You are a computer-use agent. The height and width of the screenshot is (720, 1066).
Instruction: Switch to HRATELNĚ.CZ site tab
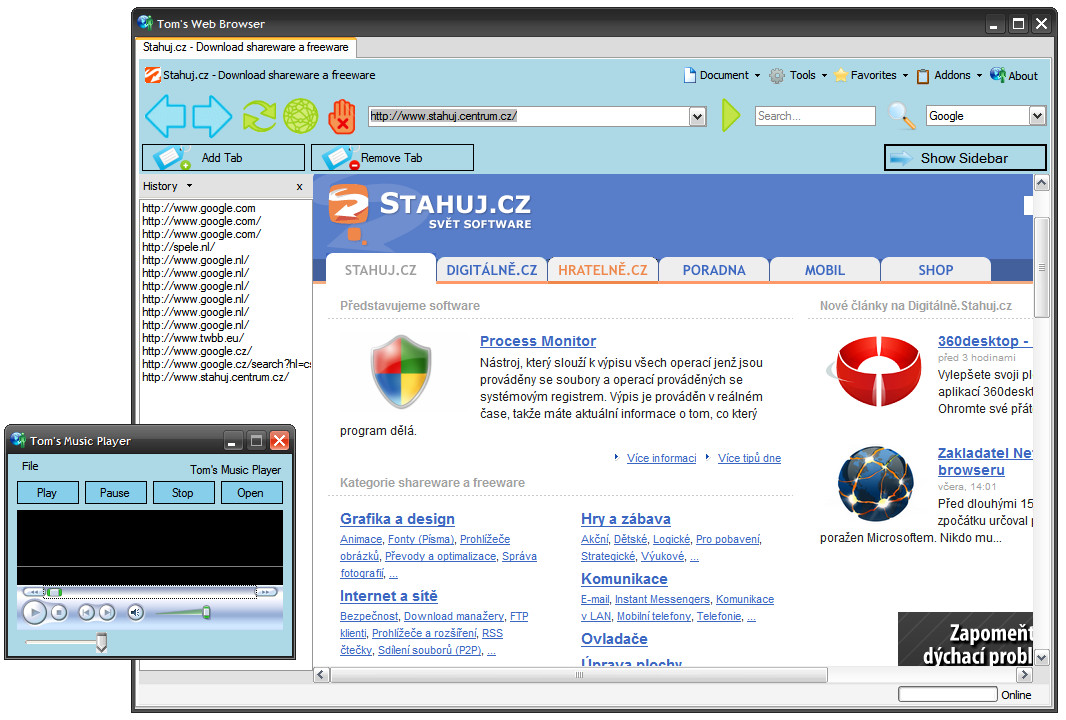point(602,270)
